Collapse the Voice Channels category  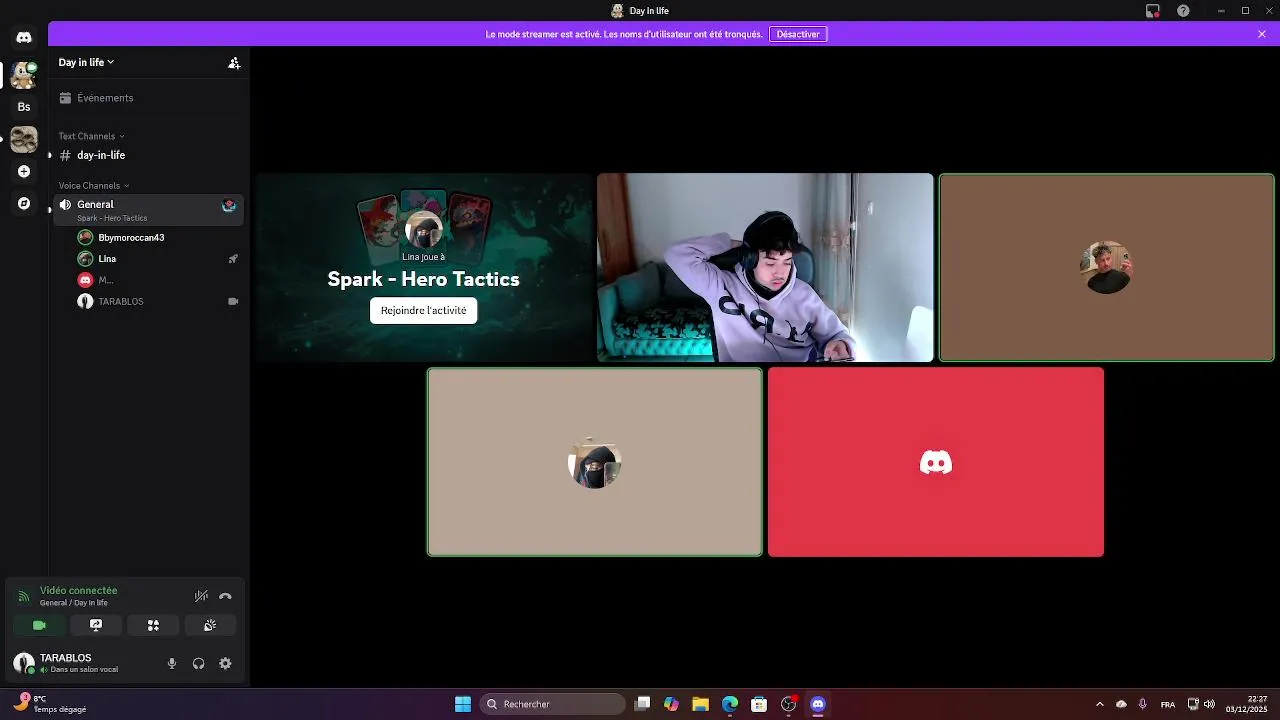coord(94,185)
